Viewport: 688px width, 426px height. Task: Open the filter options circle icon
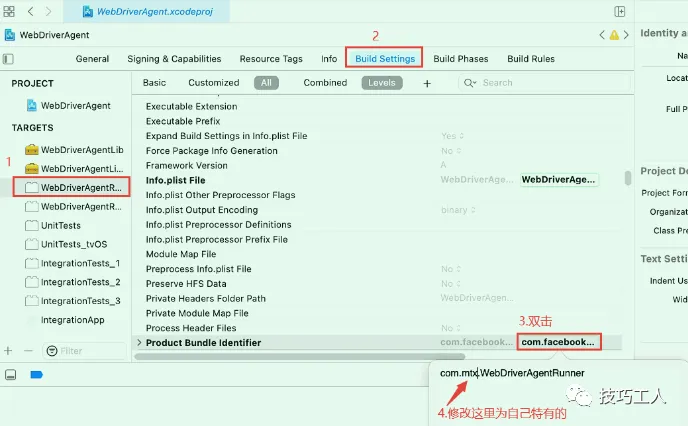pyautogui.click(x=52, y=351)
